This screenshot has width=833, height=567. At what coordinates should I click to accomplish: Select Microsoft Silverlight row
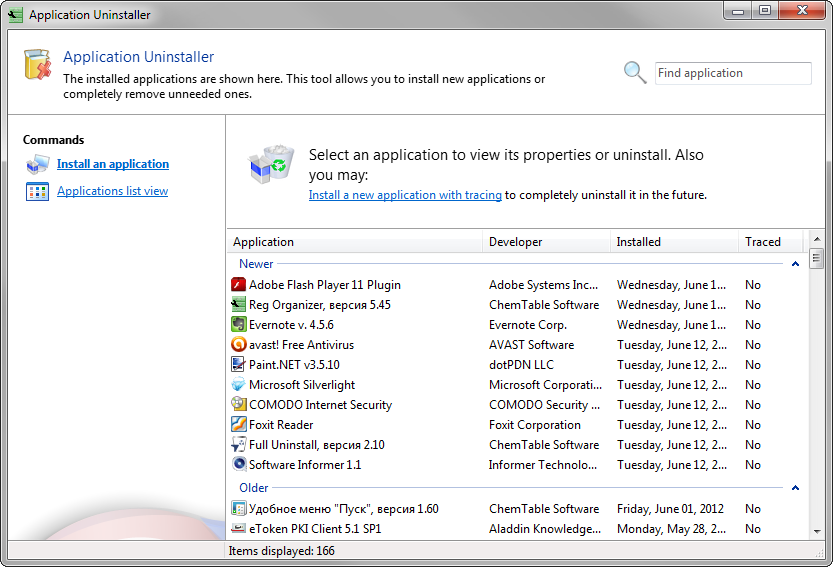tap(517, 385)
